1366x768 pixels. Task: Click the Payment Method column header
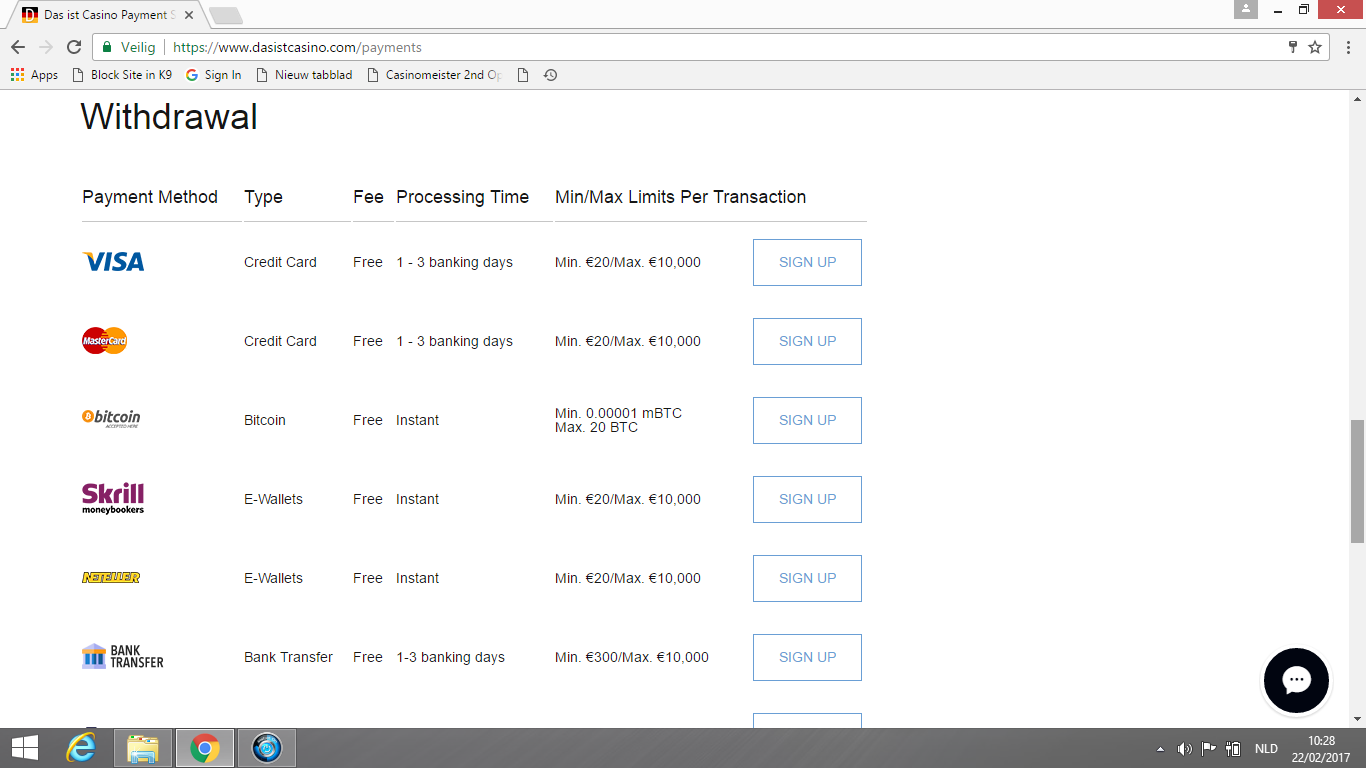pyautogui.click(x=150, y=197)
